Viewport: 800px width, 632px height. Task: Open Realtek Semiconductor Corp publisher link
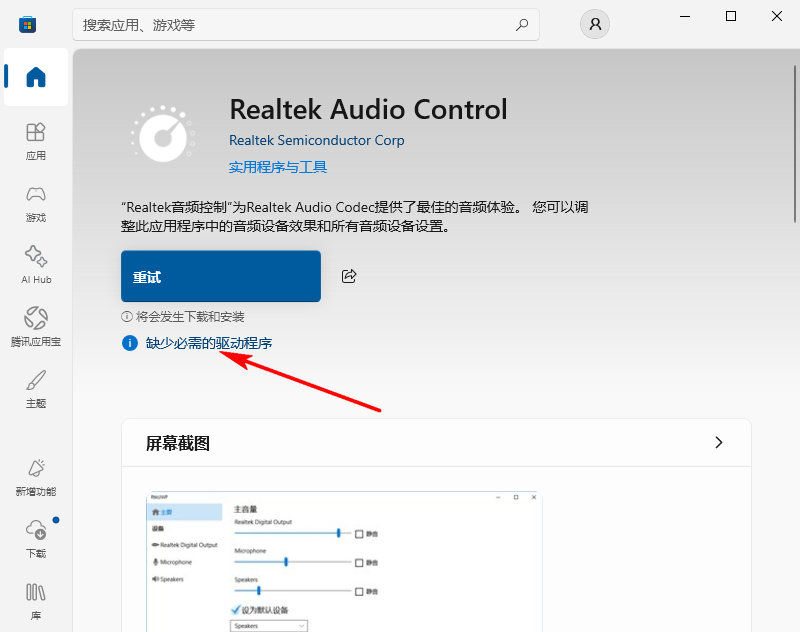tap(316, 140)
